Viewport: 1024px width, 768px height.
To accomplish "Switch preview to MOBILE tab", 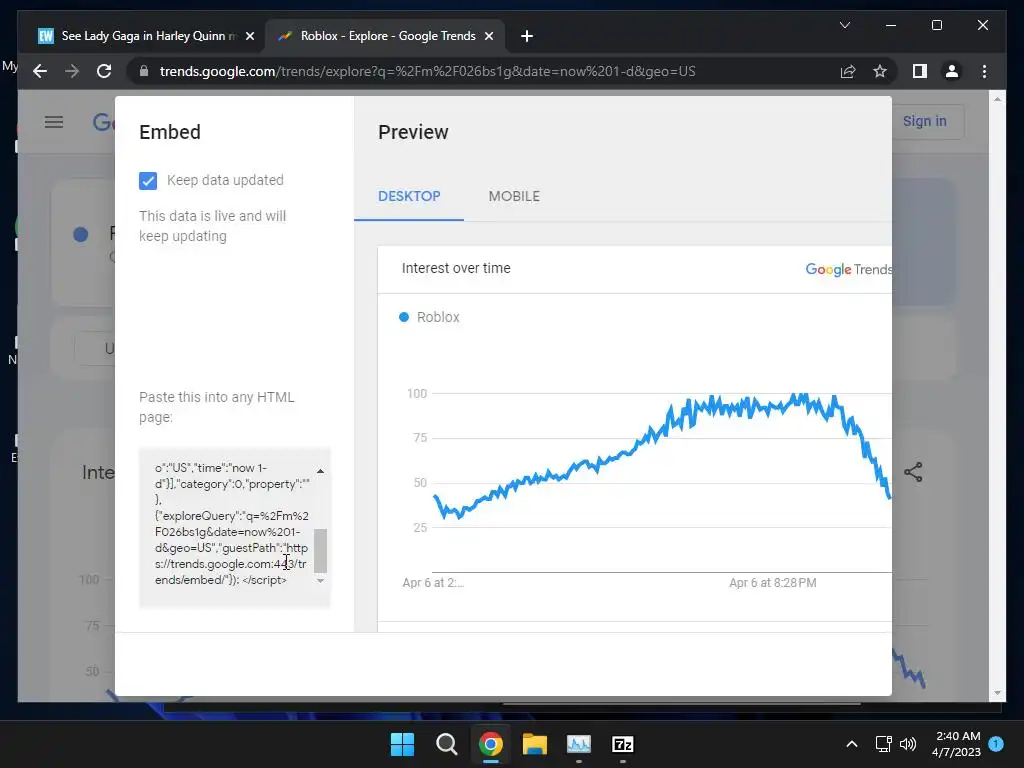I will [514, 196].
